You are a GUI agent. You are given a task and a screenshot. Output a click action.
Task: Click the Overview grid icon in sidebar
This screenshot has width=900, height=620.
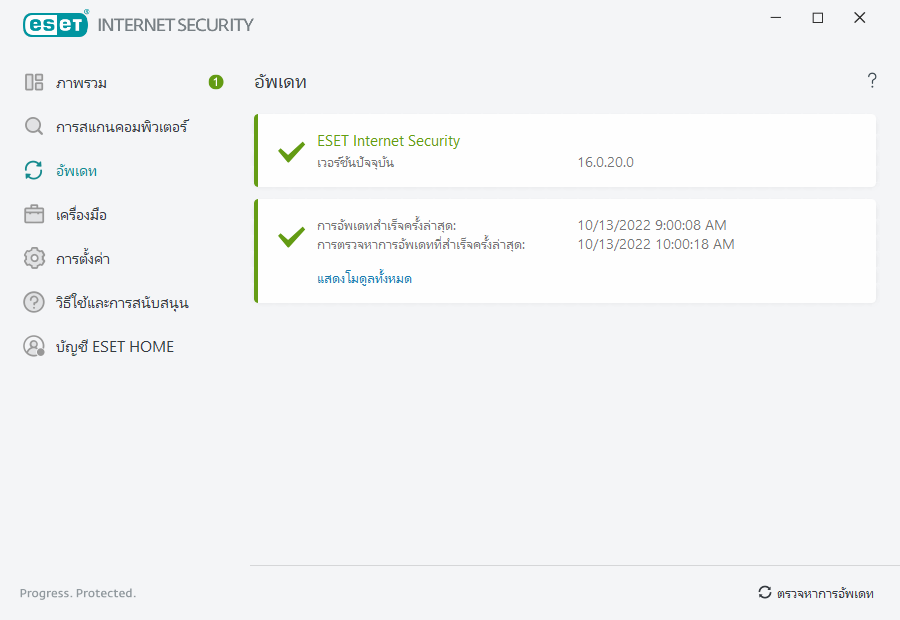point(34,83)
